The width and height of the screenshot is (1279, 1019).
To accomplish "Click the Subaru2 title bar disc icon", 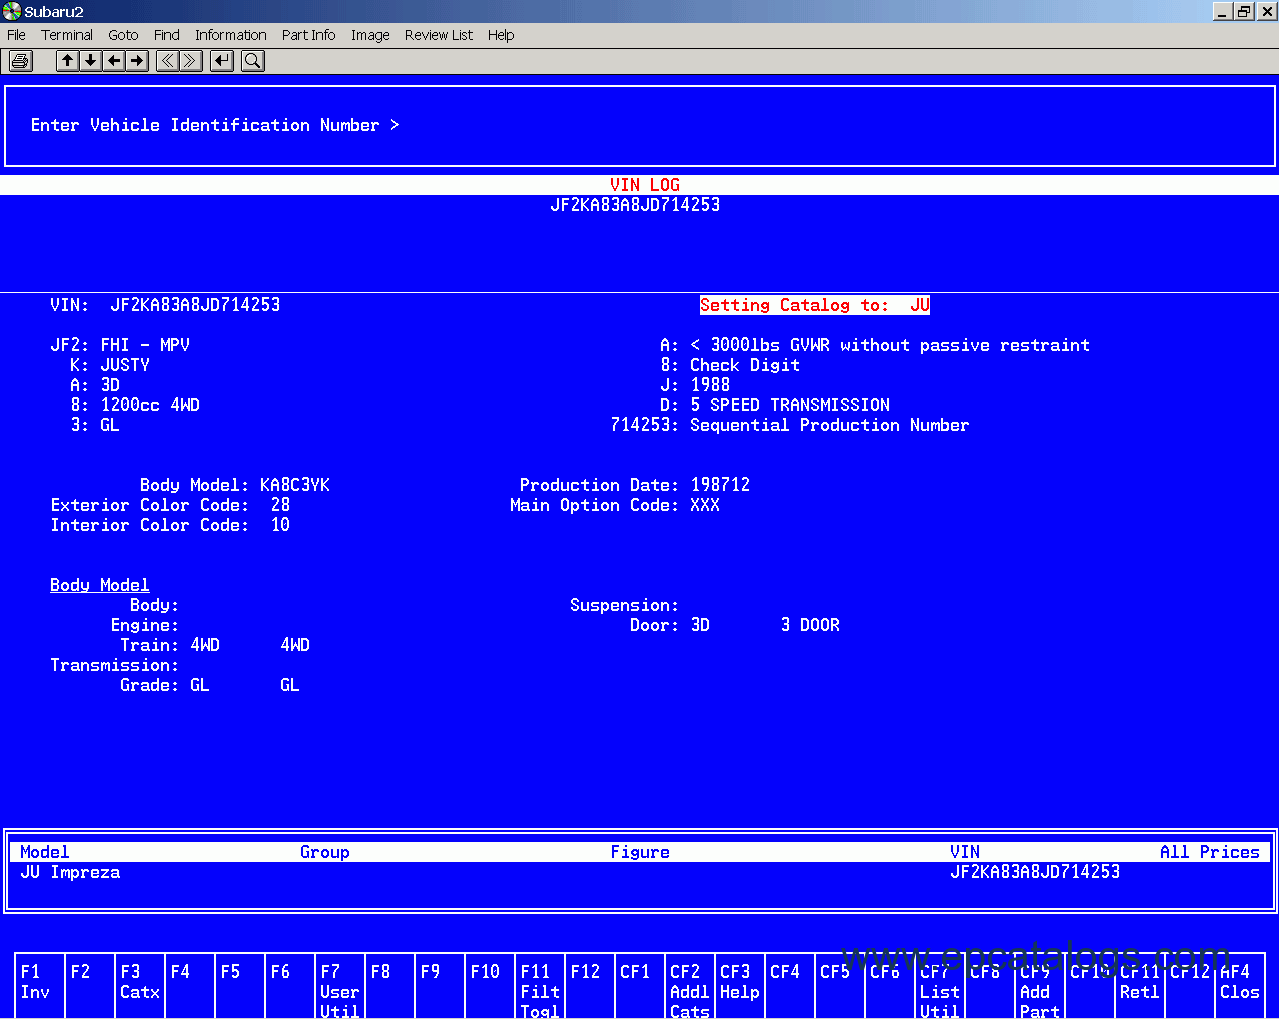I will point(12,11).
